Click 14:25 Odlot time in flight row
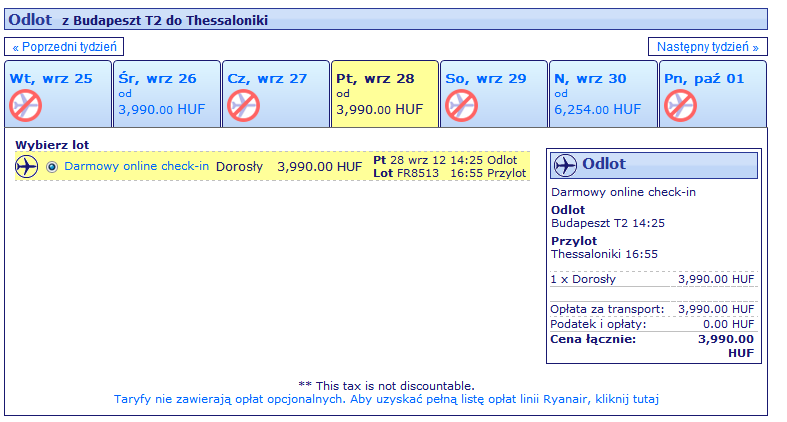This screenshot has height=422, width=787. pos(483,160)
